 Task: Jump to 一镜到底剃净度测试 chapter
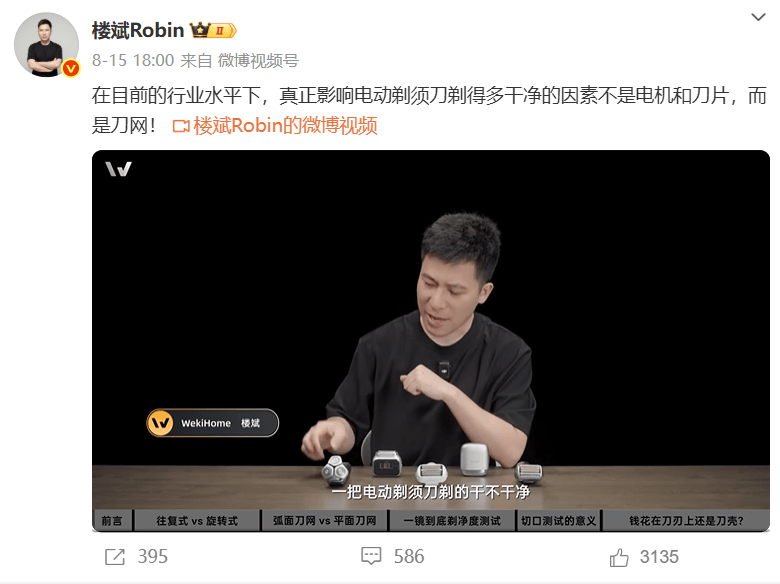click(452, 520)
